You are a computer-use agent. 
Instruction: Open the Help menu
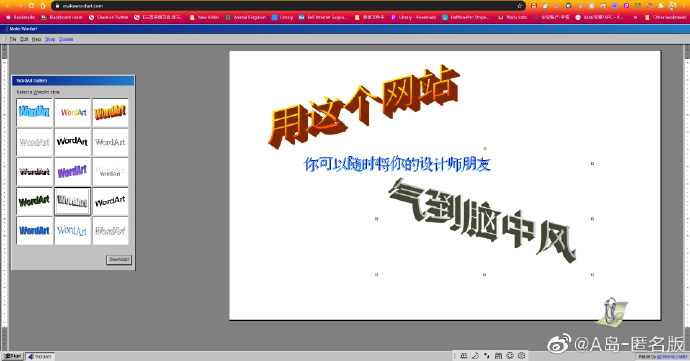37,39
